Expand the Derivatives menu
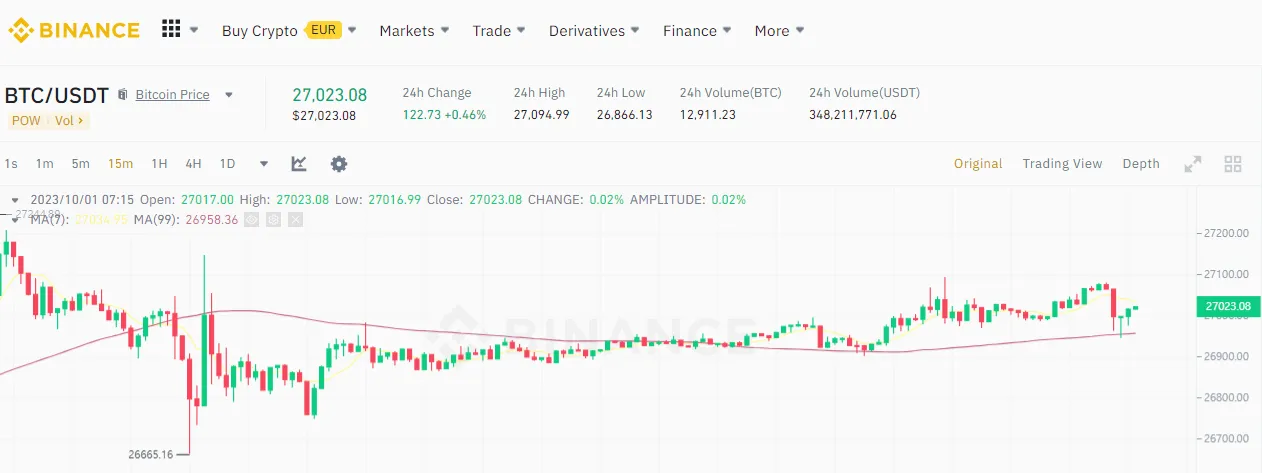Screen dimensions: 1262x473 (594, 31)
